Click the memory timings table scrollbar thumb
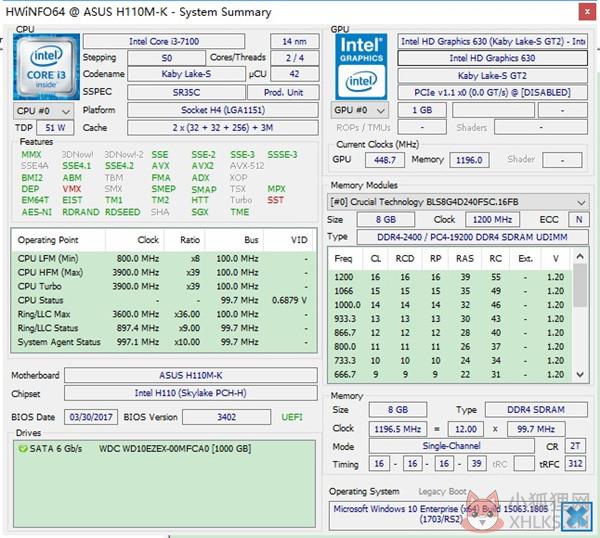 pos(580,285)
